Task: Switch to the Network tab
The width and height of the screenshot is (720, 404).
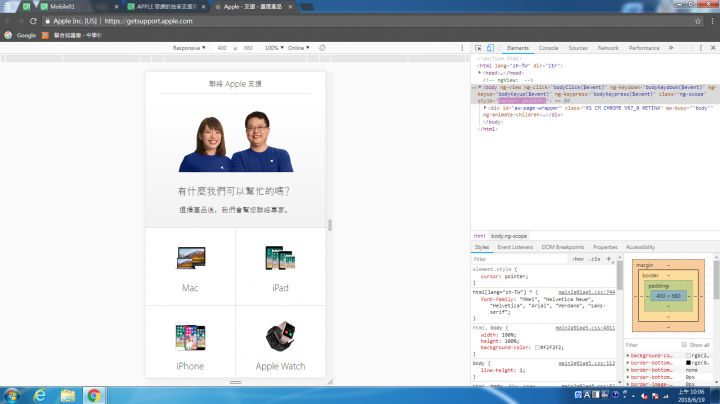Action: pos(608,48)
